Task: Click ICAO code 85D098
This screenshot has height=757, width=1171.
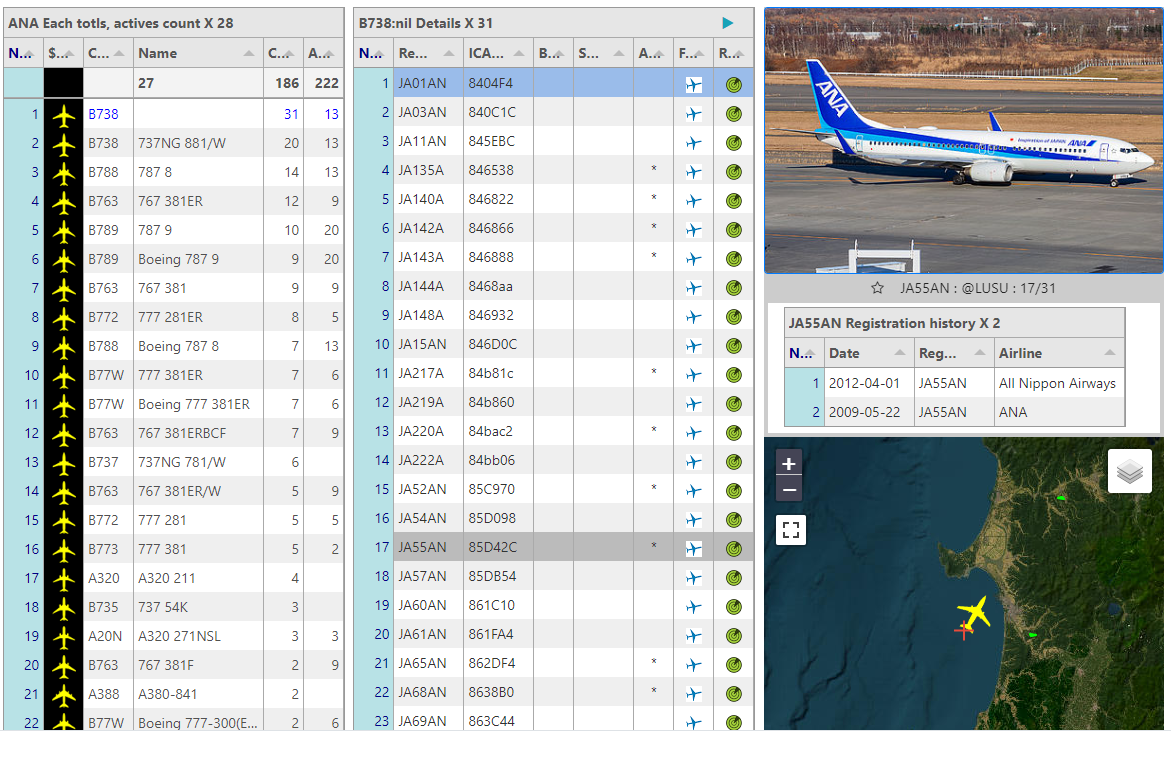Action: [492, 518]
